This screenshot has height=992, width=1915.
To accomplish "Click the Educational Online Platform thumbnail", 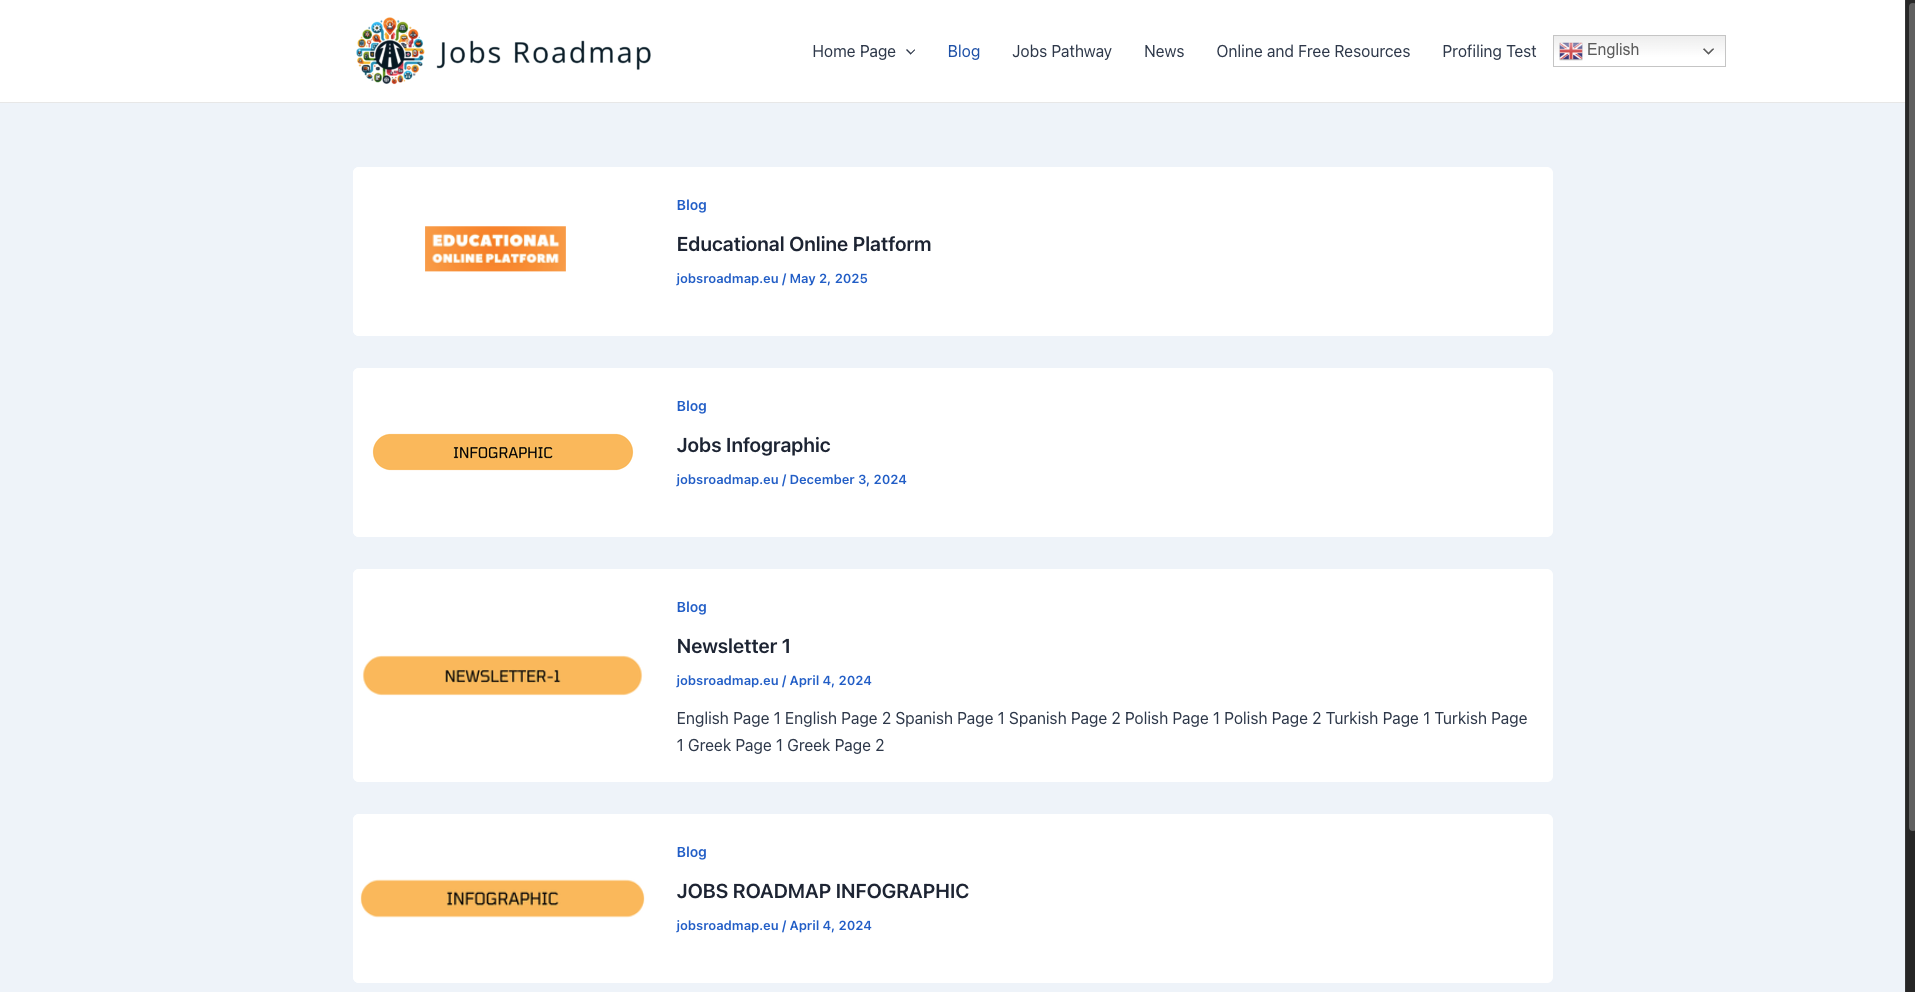I will 494,248.
